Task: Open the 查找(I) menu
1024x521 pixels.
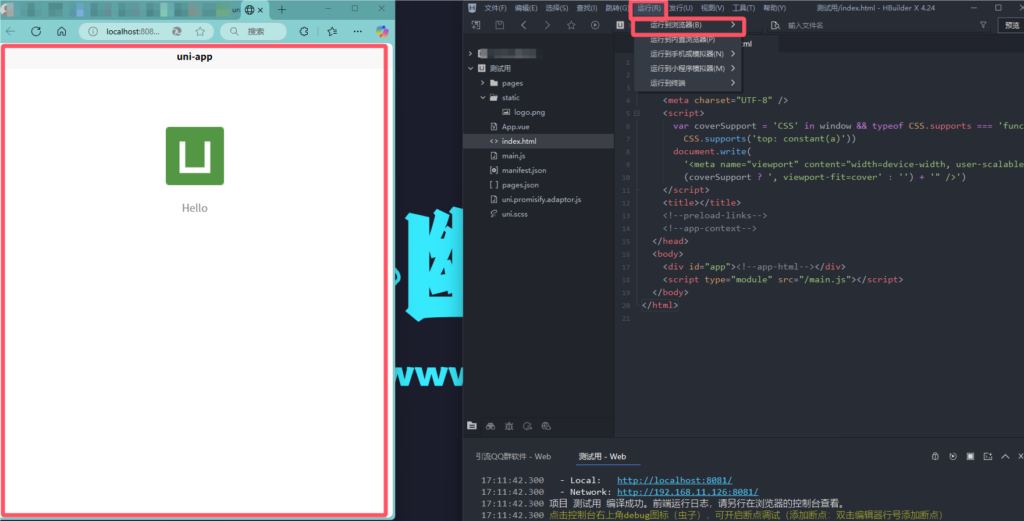Action: tap(586, 8)
